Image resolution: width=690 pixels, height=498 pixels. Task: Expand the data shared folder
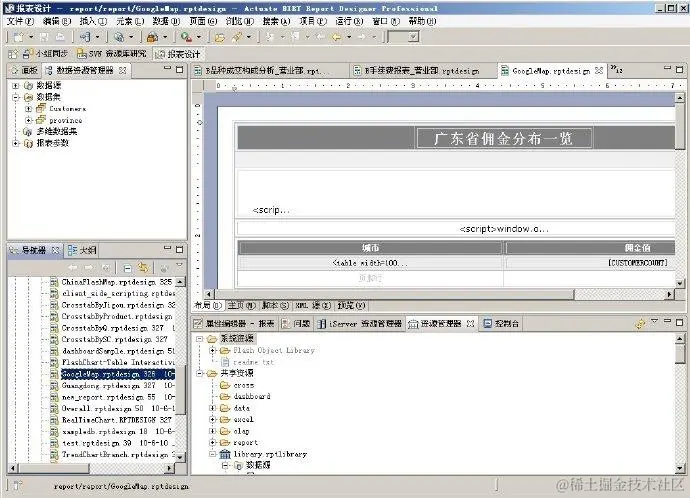tap(213, 408)
